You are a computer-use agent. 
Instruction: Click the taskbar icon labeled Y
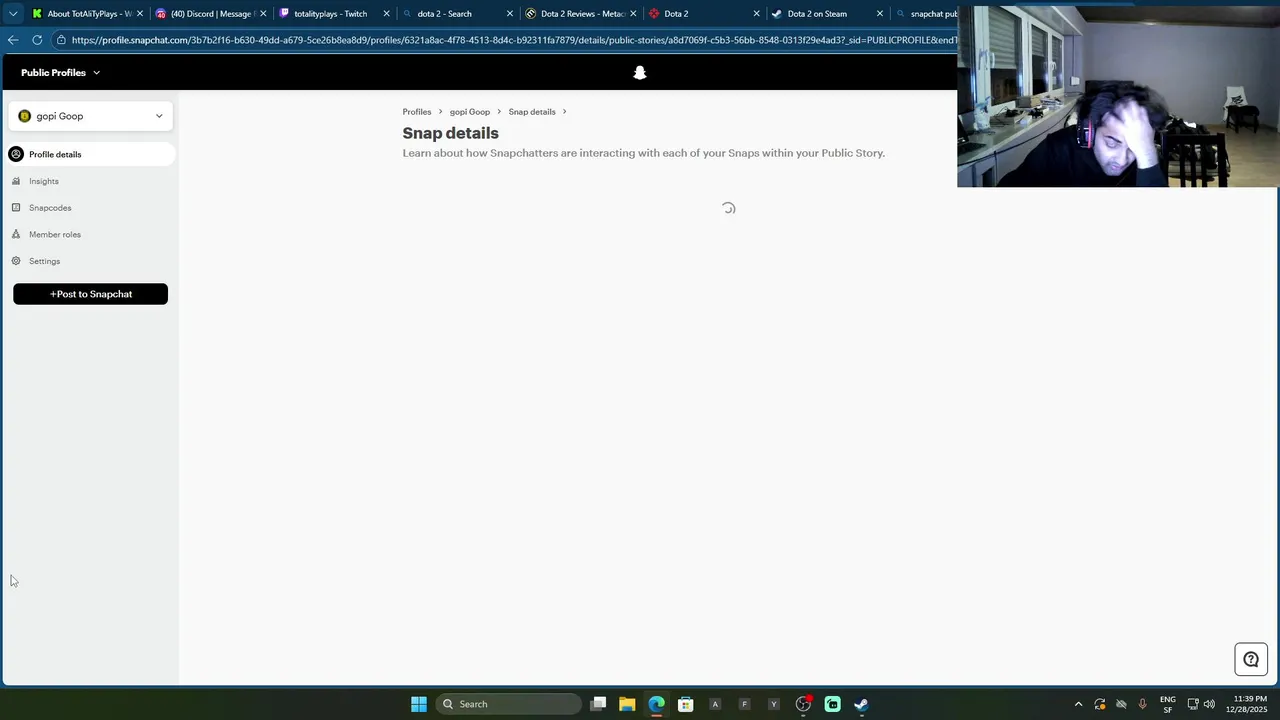click(x=773, y=704)
